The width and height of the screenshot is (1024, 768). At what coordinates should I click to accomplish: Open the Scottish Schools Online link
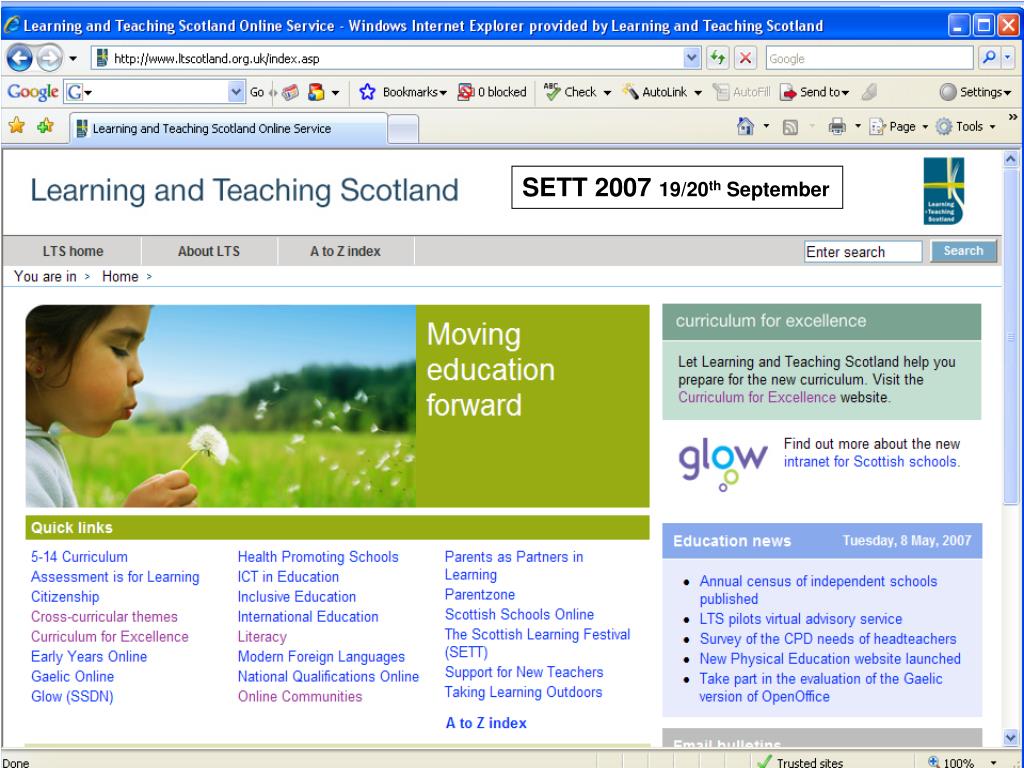pos(519,615)
